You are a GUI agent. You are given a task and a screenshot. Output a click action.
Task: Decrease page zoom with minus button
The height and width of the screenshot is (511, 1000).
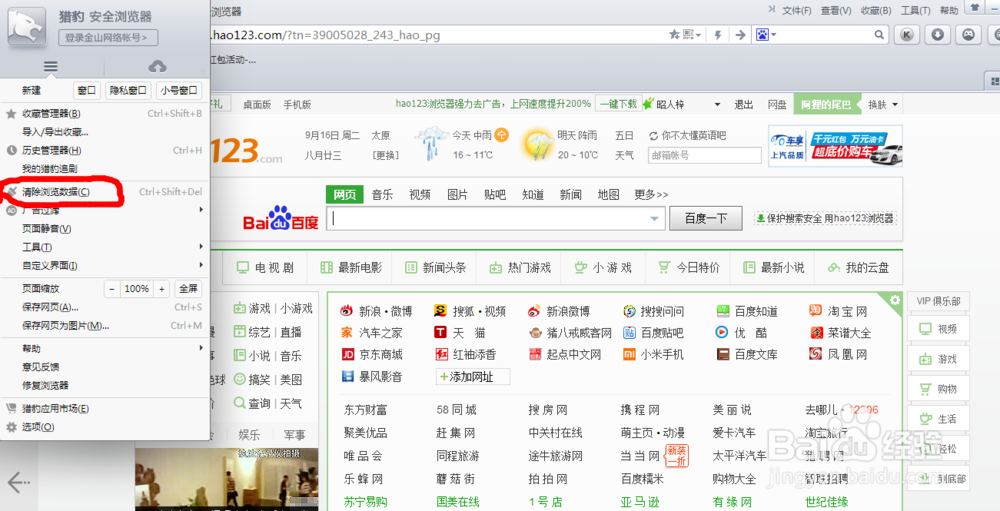(x=112, y=289)
